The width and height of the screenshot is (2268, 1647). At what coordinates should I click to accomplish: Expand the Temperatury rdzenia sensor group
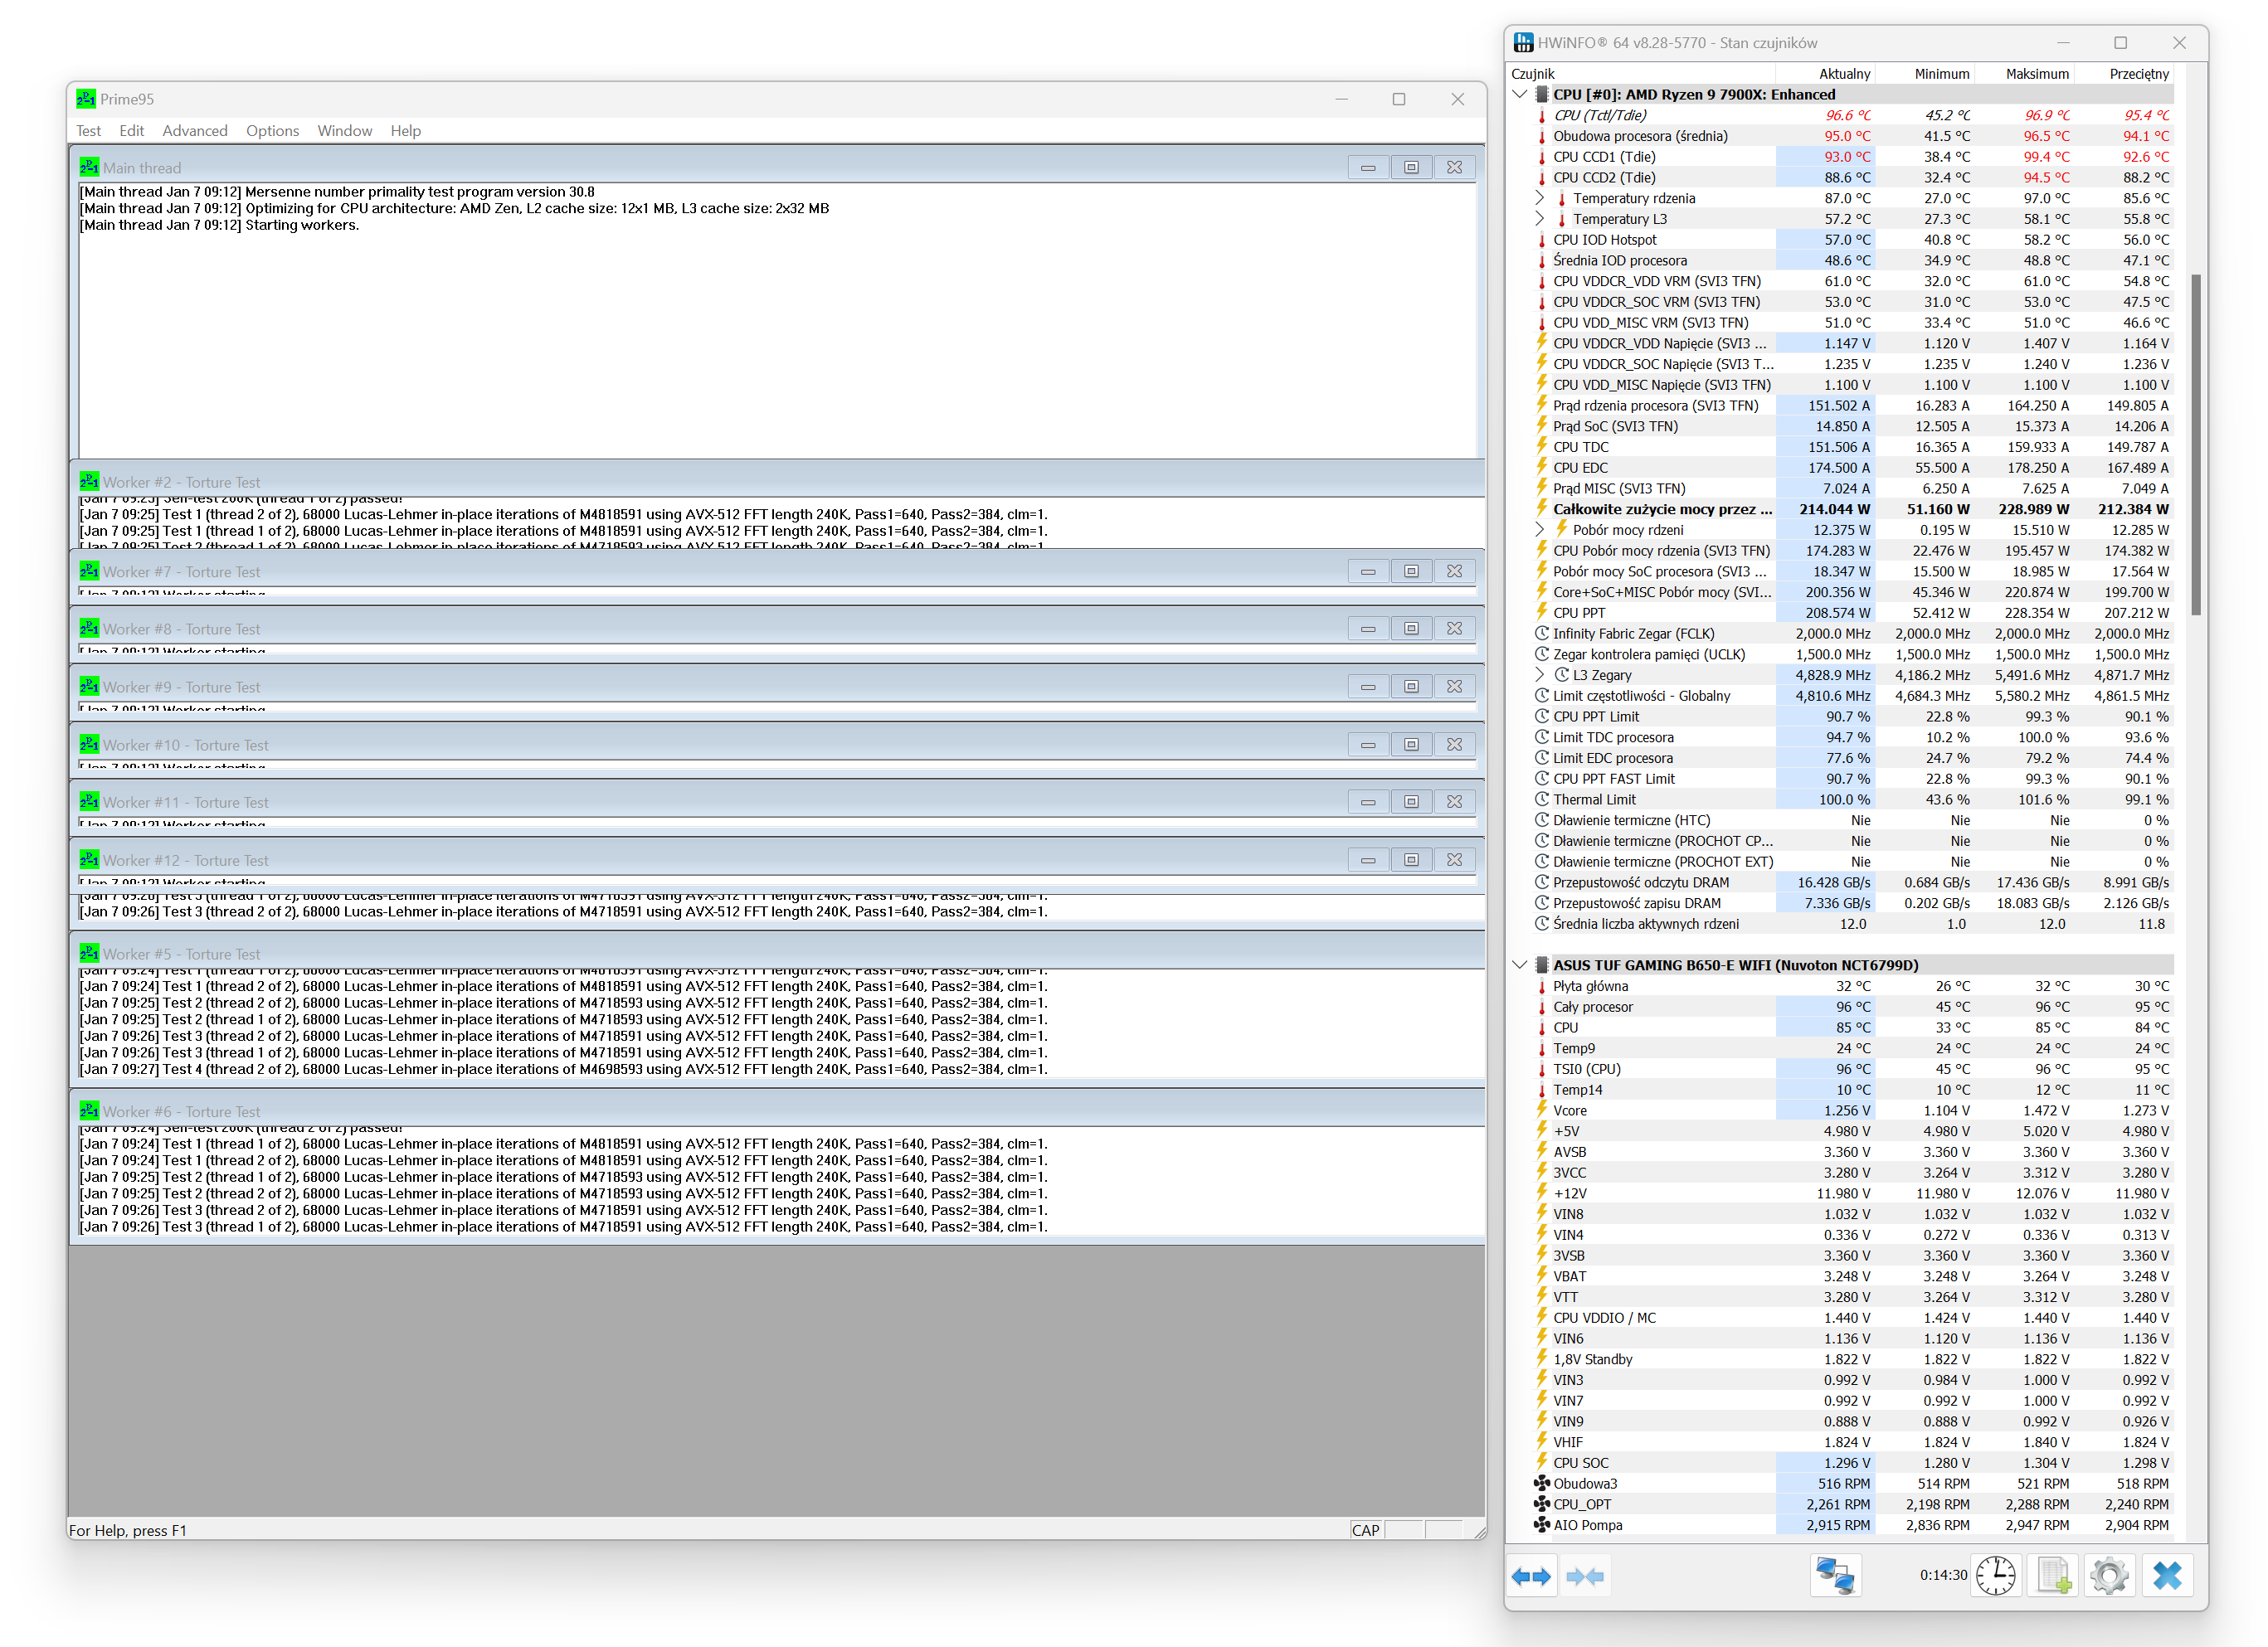coord(1540,198)
